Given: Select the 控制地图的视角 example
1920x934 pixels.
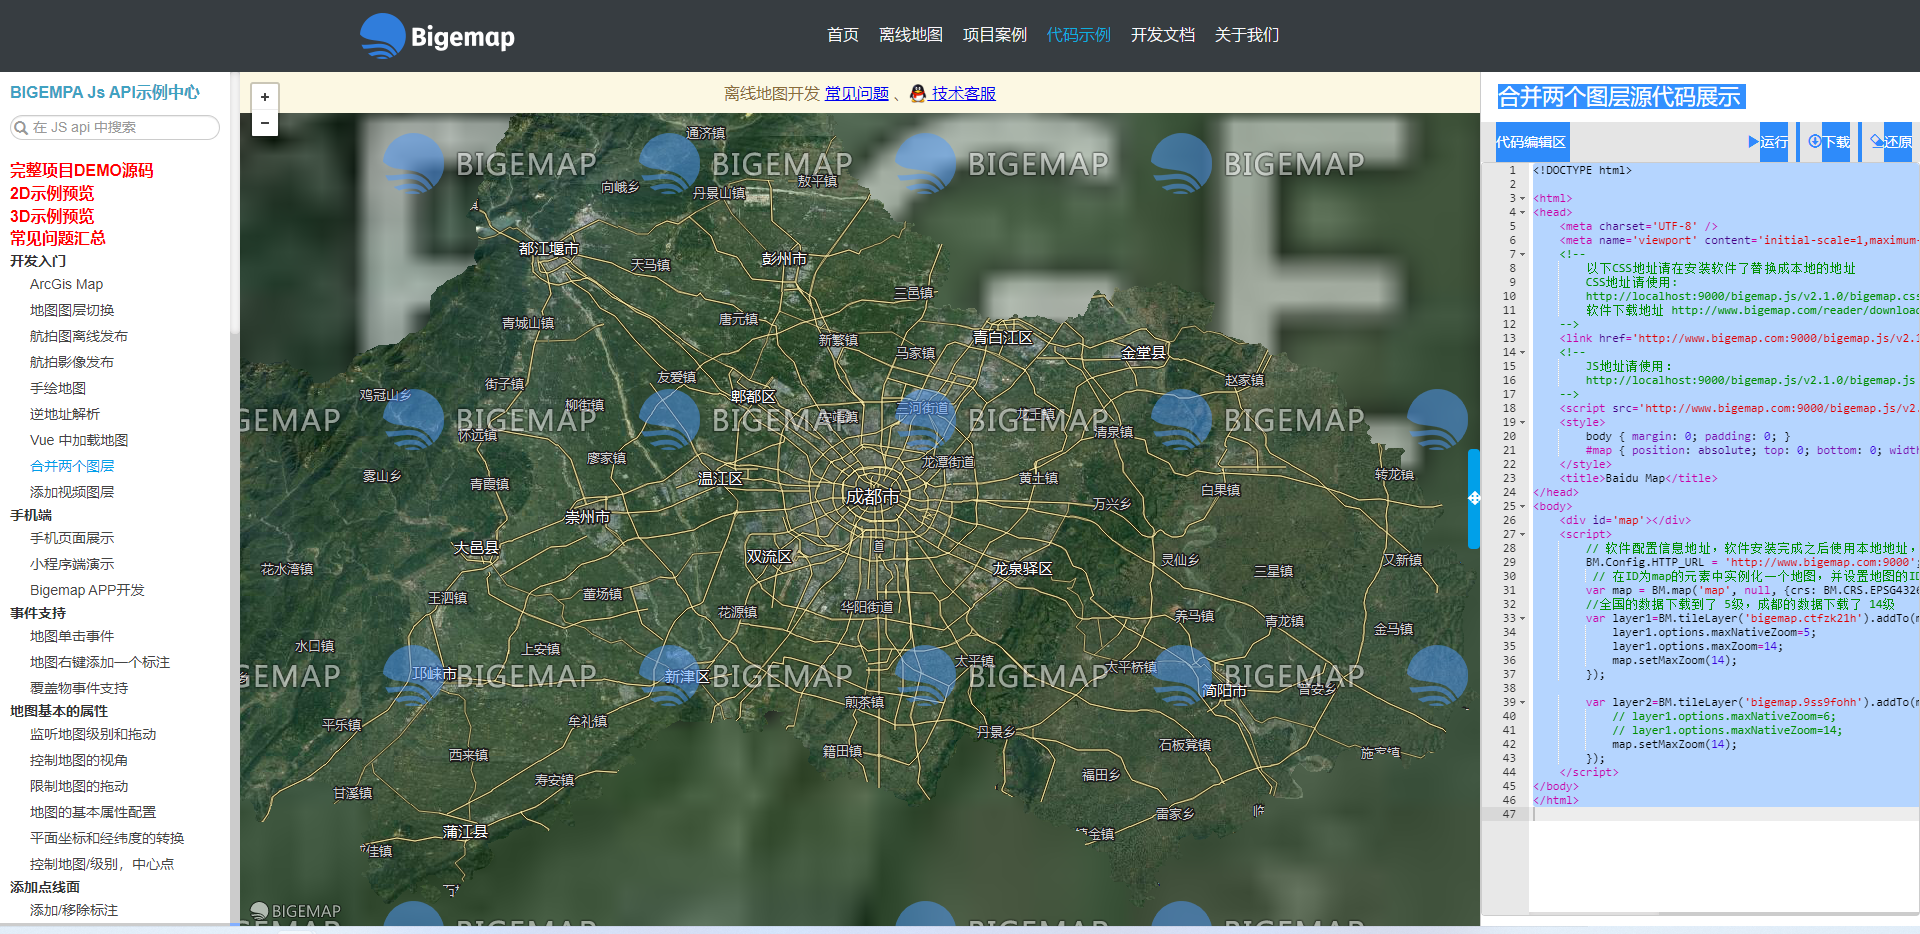Looking at the screenshot, I should 79,760.
